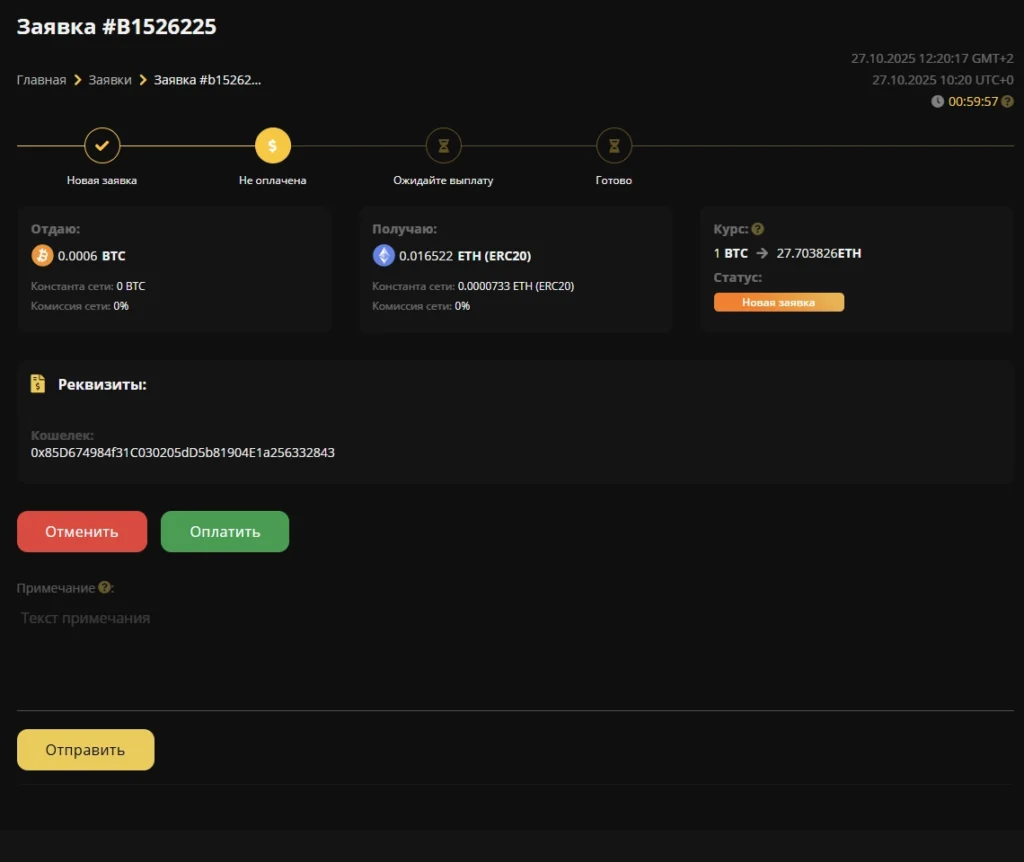Viewport: 1024px width, 862px height.
Task: Click the Комиссия сети 0% under Получаю
Action: coord(421,306)
